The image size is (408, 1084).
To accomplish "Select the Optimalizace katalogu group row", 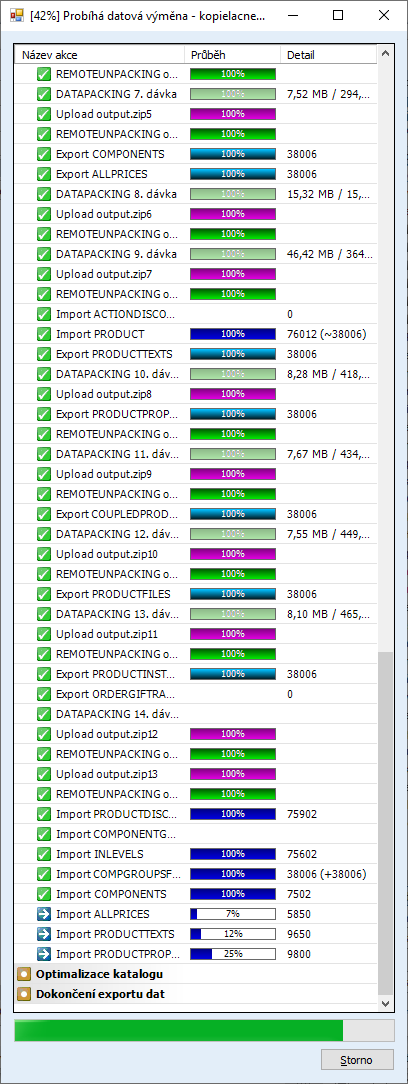I will tap(197, 975).
